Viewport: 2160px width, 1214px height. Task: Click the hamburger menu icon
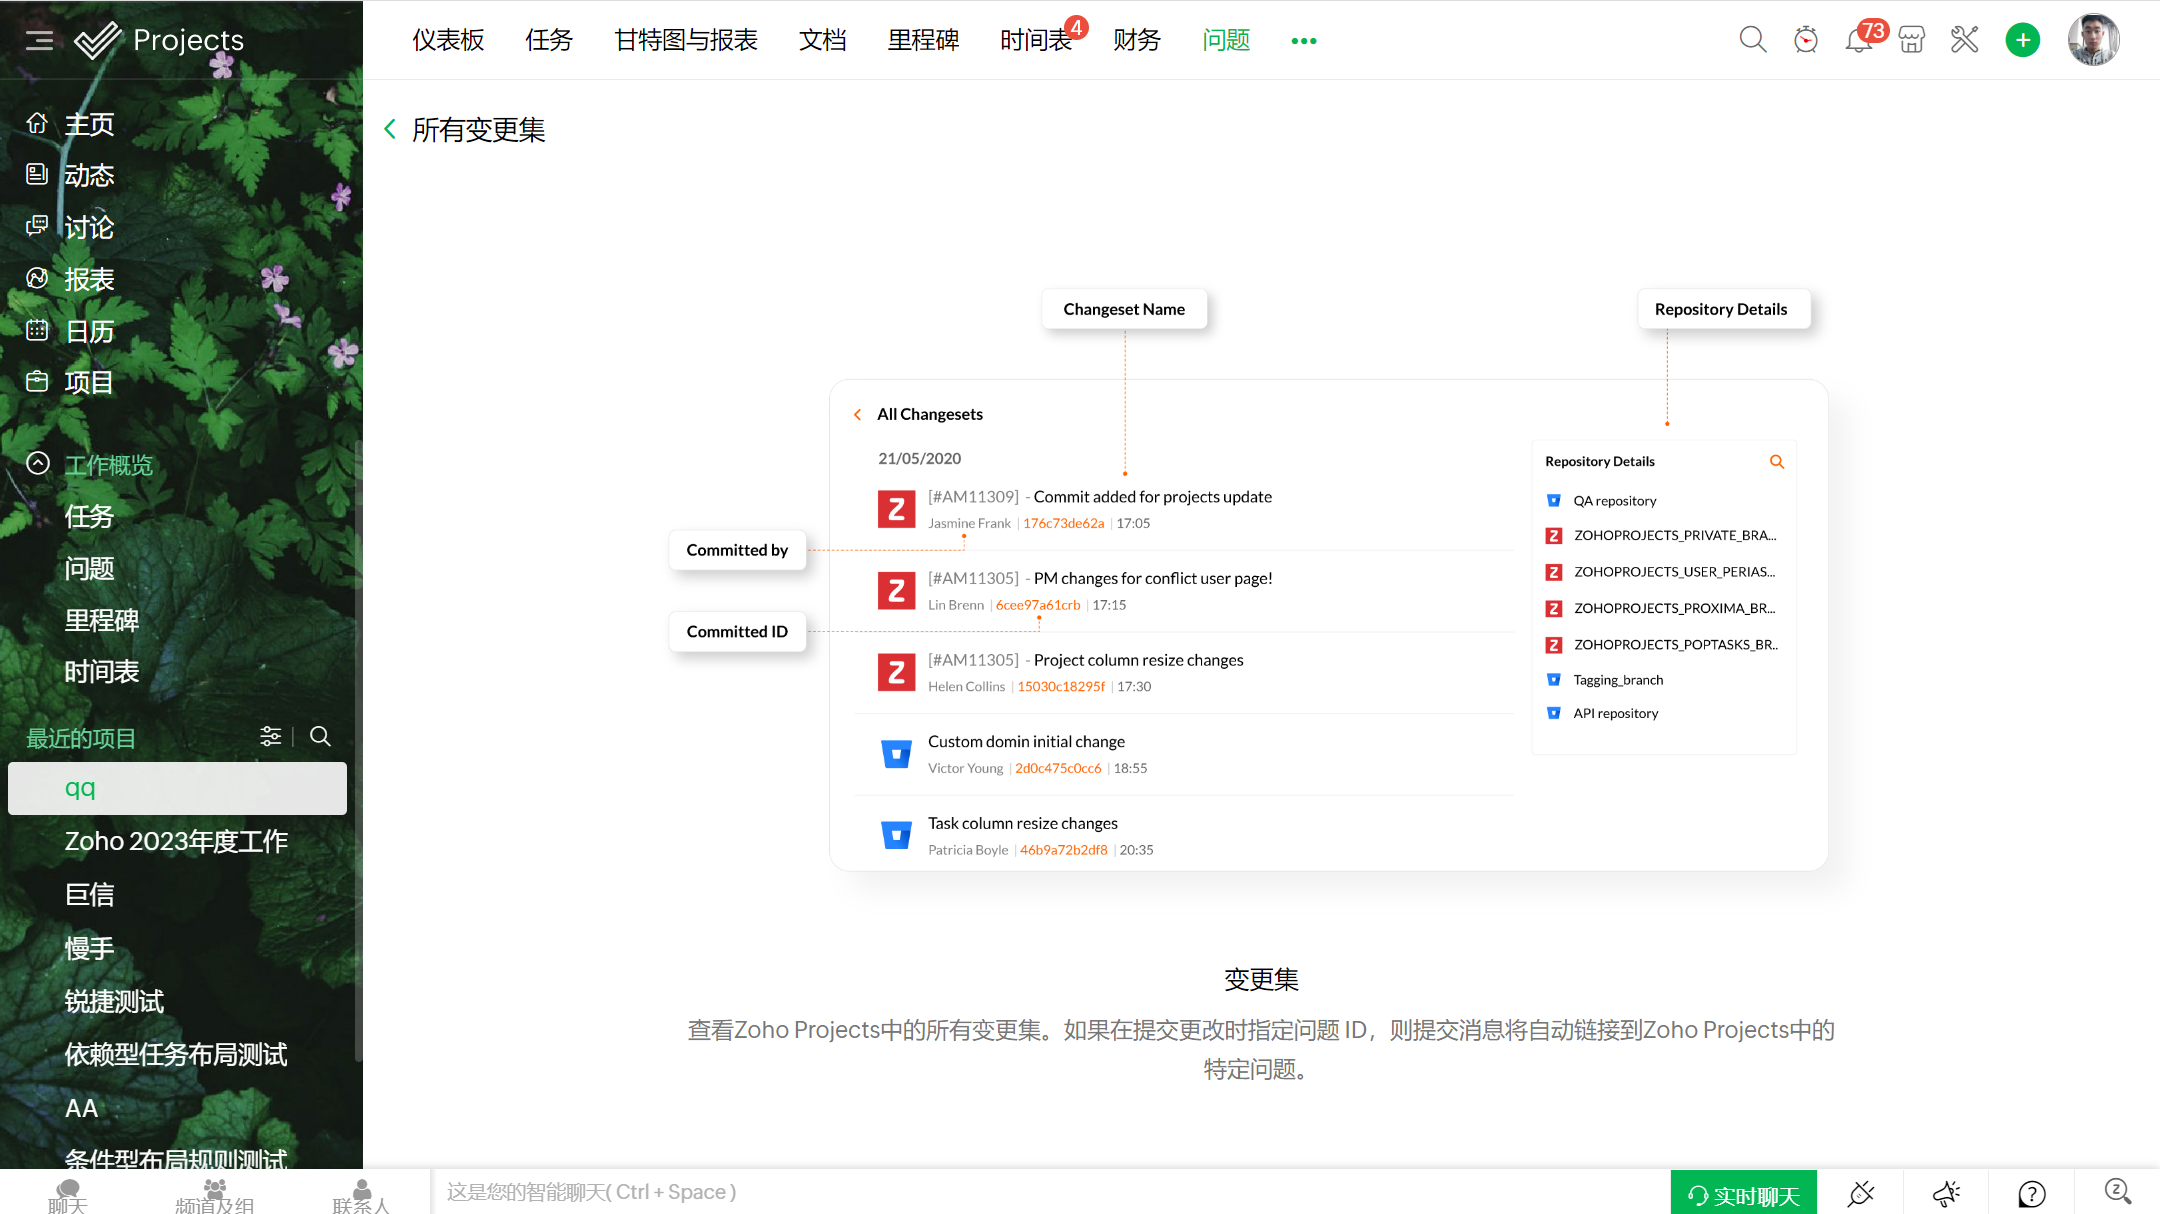tap(39, 40)
